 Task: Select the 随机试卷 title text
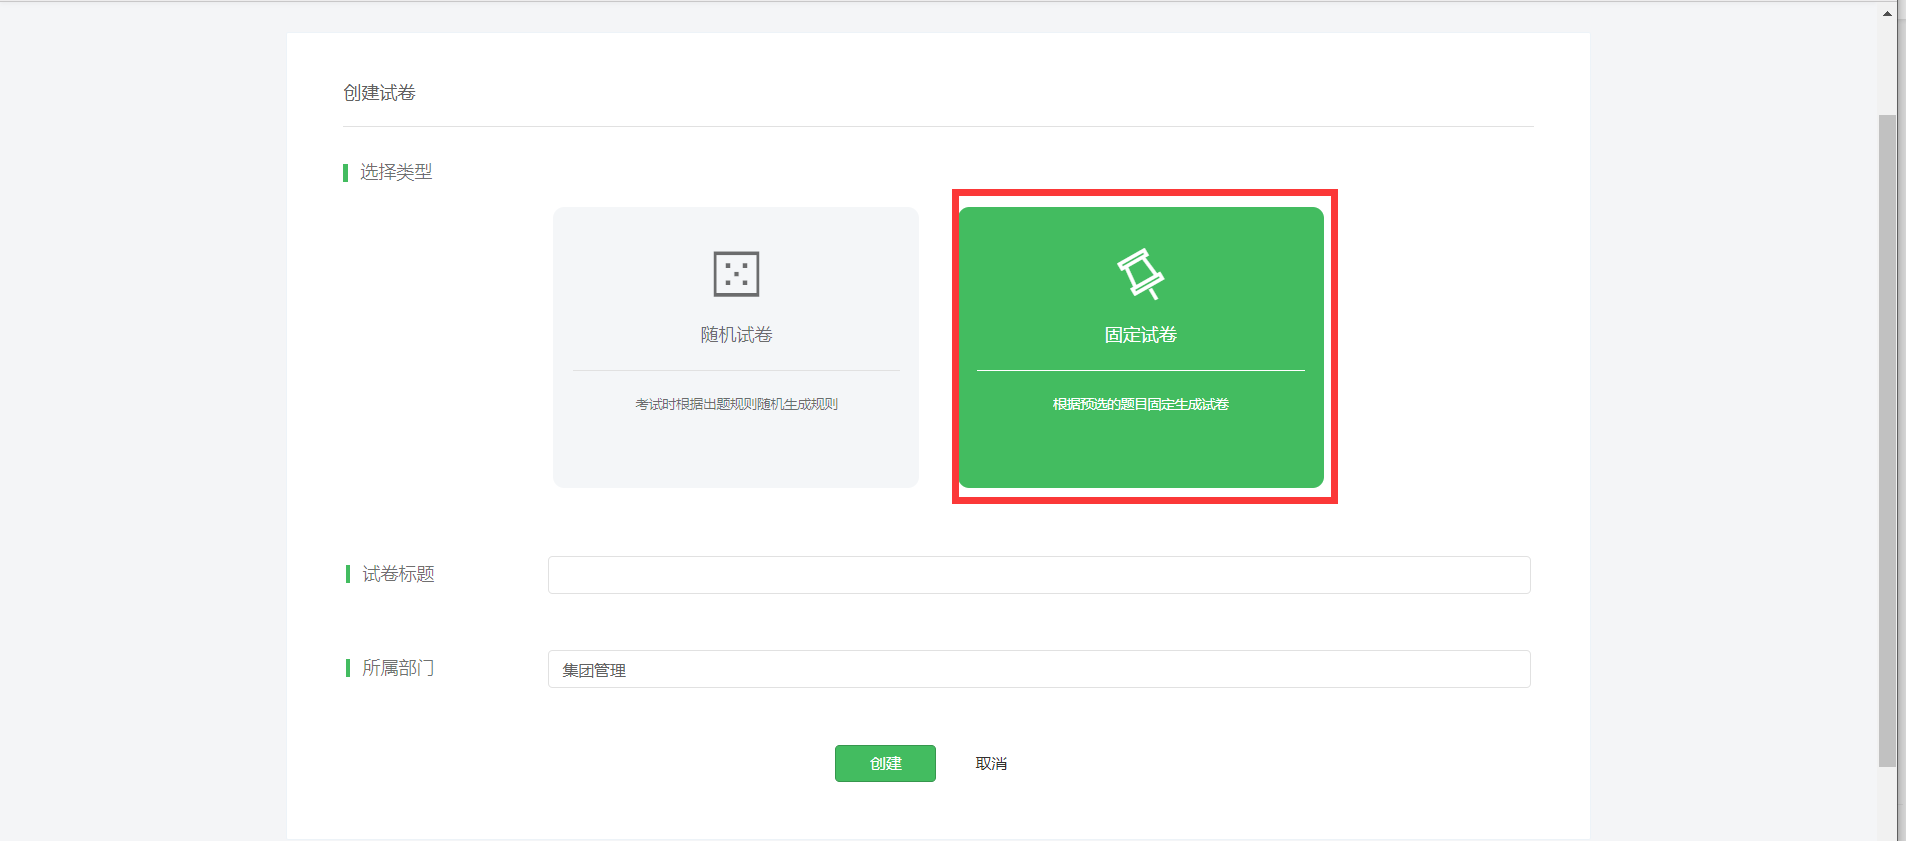point(736,335)
